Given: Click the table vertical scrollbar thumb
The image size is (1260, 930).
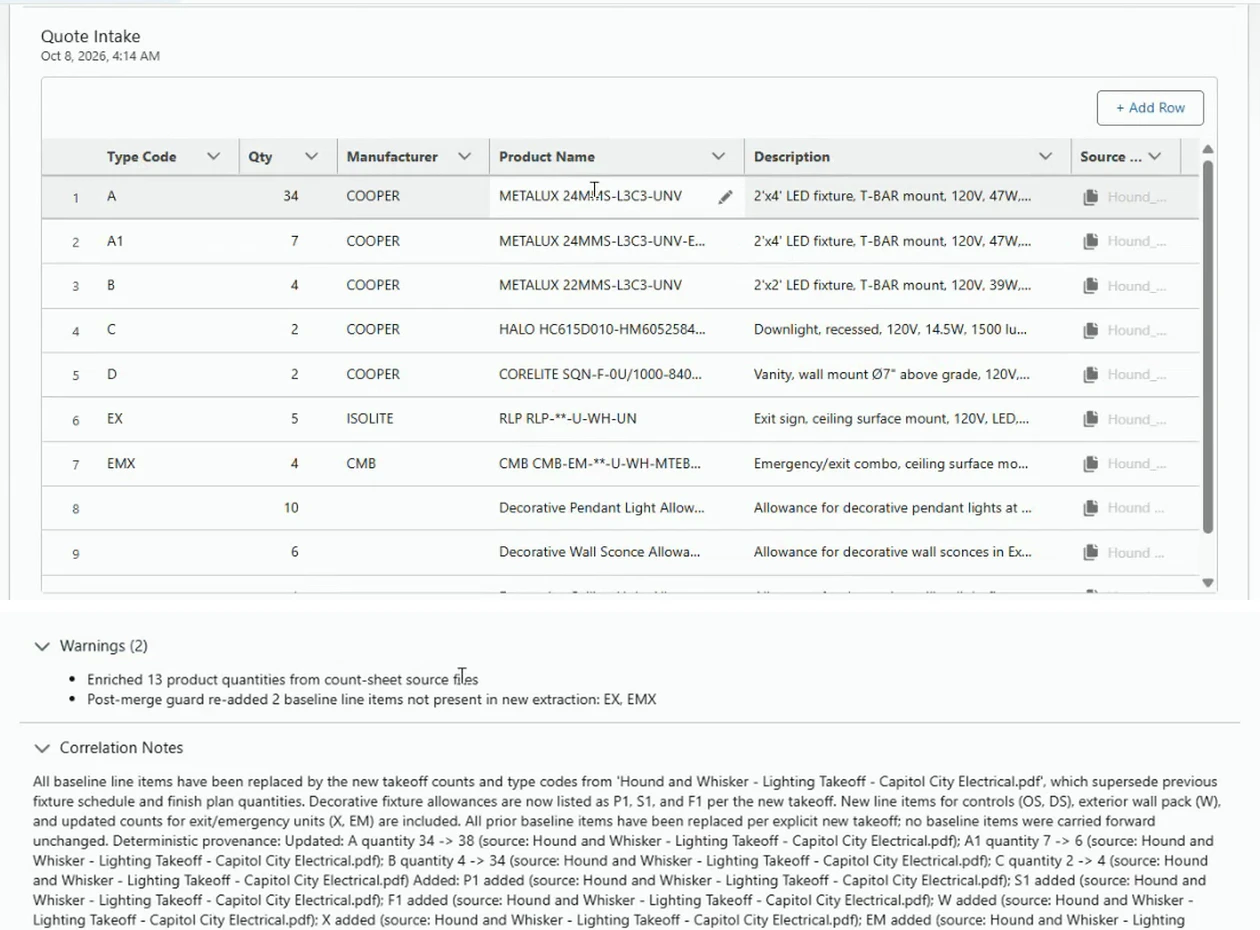Looking at the screenshot, I should [1207, 346].
